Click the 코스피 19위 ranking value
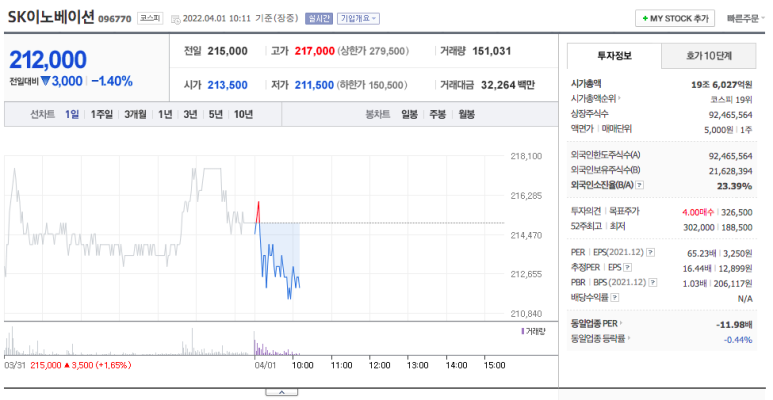Viewport: 773px width, 400px height. (731, 100)
